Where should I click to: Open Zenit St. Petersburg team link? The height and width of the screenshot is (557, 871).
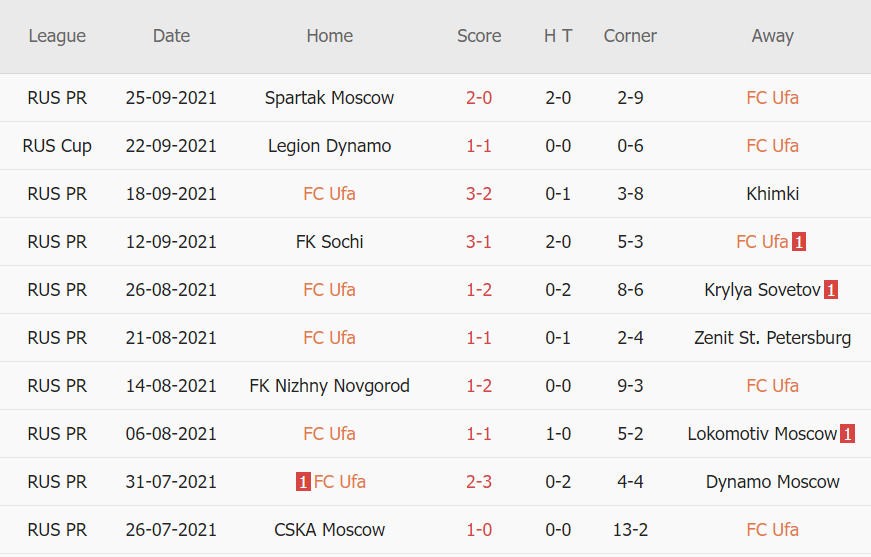click(772, 338)
